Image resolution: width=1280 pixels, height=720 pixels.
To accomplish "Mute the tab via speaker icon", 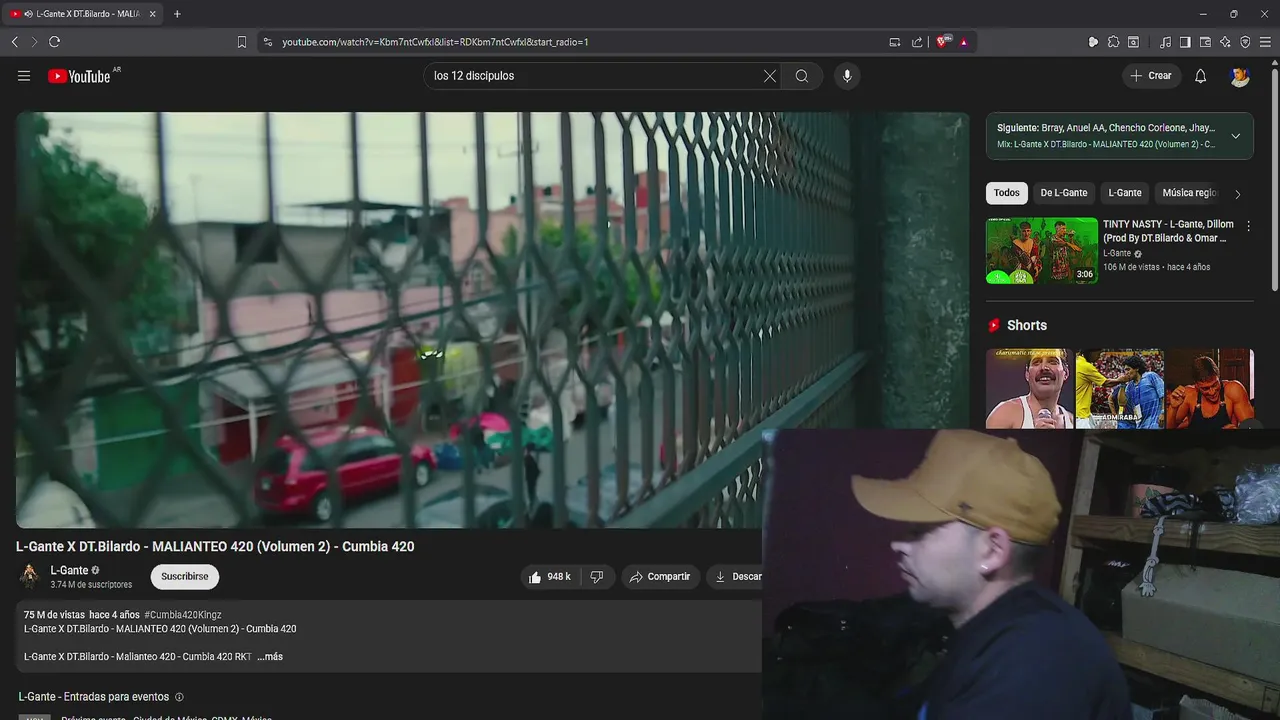I will (x=29, y=14).
